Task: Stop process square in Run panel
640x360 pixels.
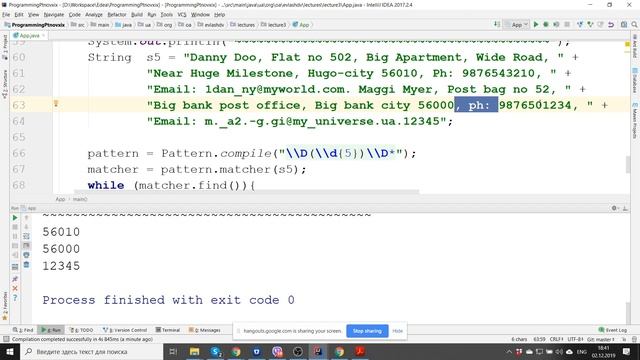Action: click(x=15, y=227)
